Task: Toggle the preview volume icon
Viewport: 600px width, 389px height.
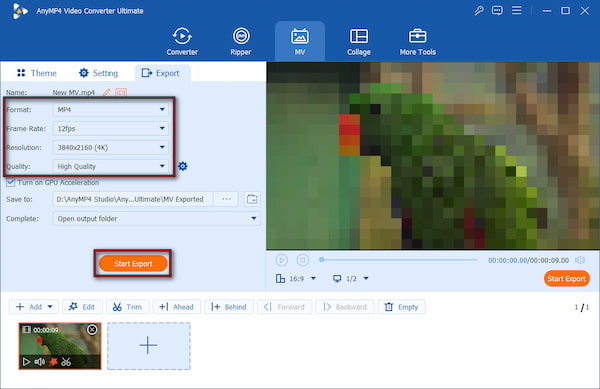Action: 580,260
